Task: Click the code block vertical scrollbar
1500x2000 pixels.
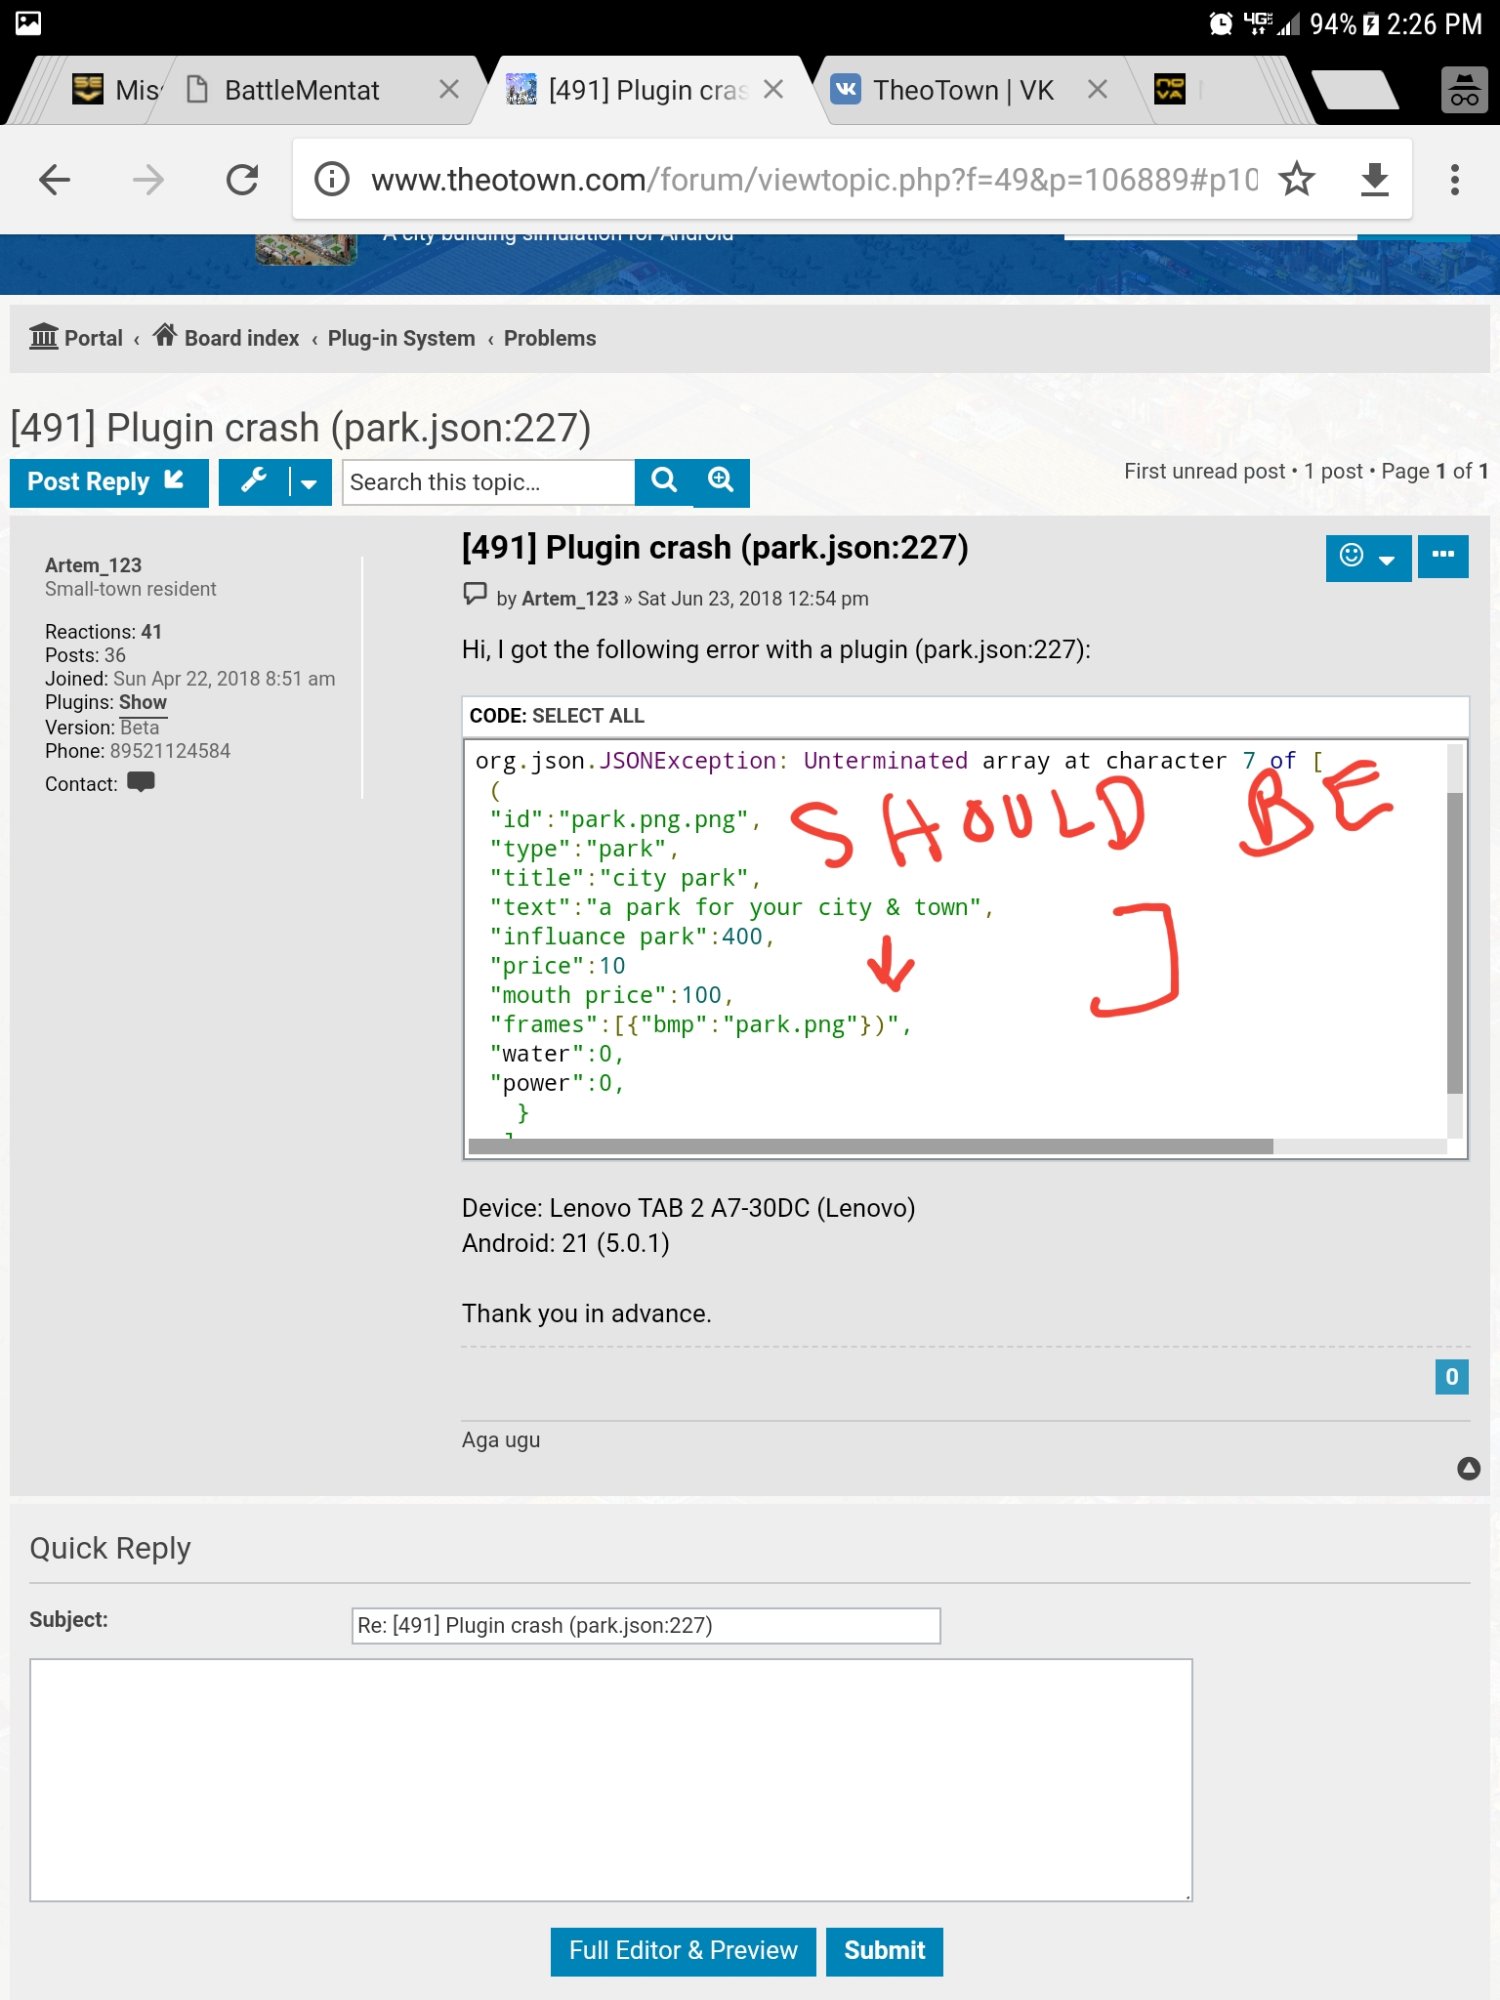Action: 1455,942
